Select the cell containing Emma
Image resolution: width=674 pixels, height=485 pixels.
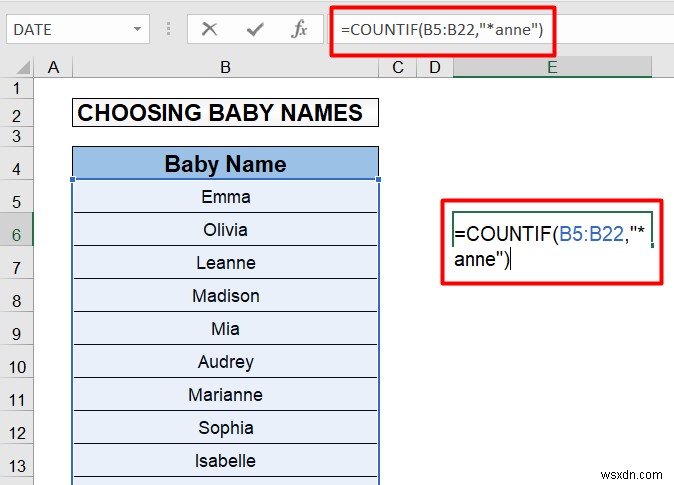pos(225,196)
